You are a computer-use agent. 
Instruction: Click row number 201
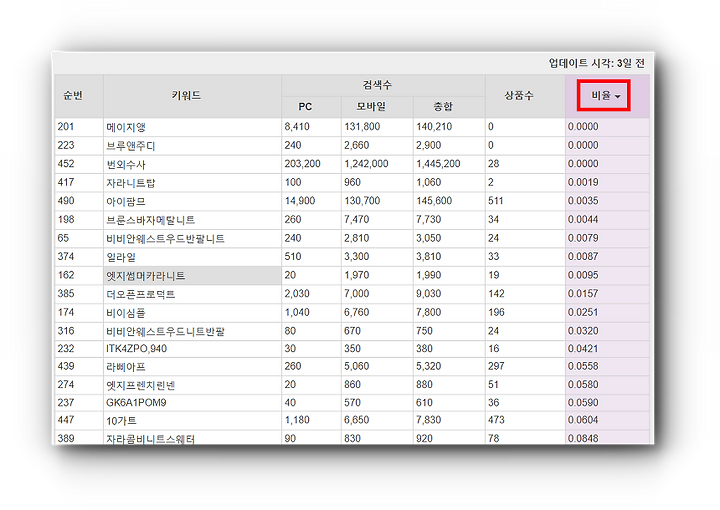tap(66, 127)
